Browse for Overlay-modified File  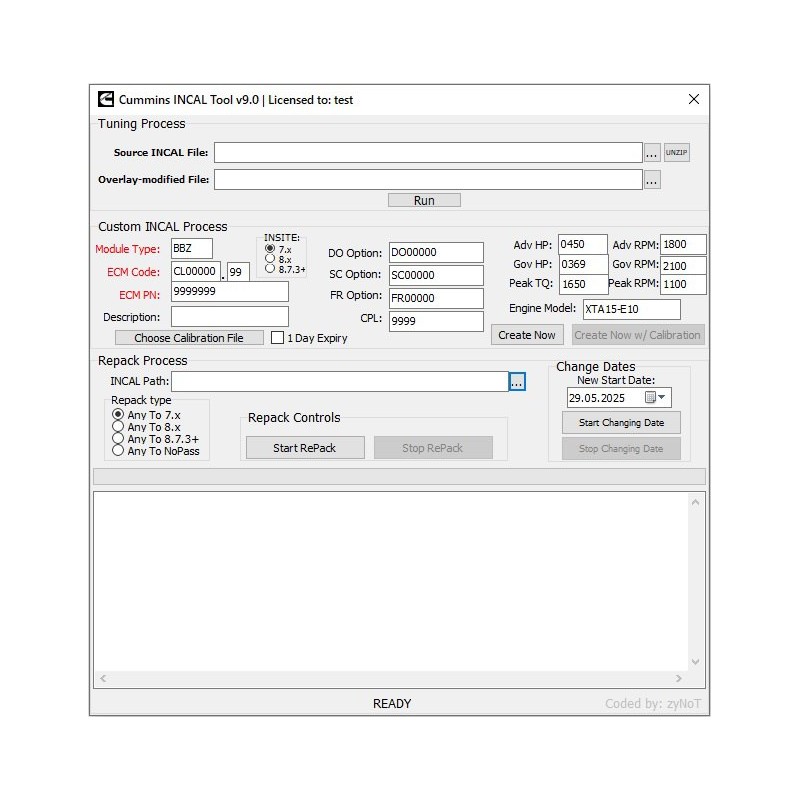tap(652, 180)
